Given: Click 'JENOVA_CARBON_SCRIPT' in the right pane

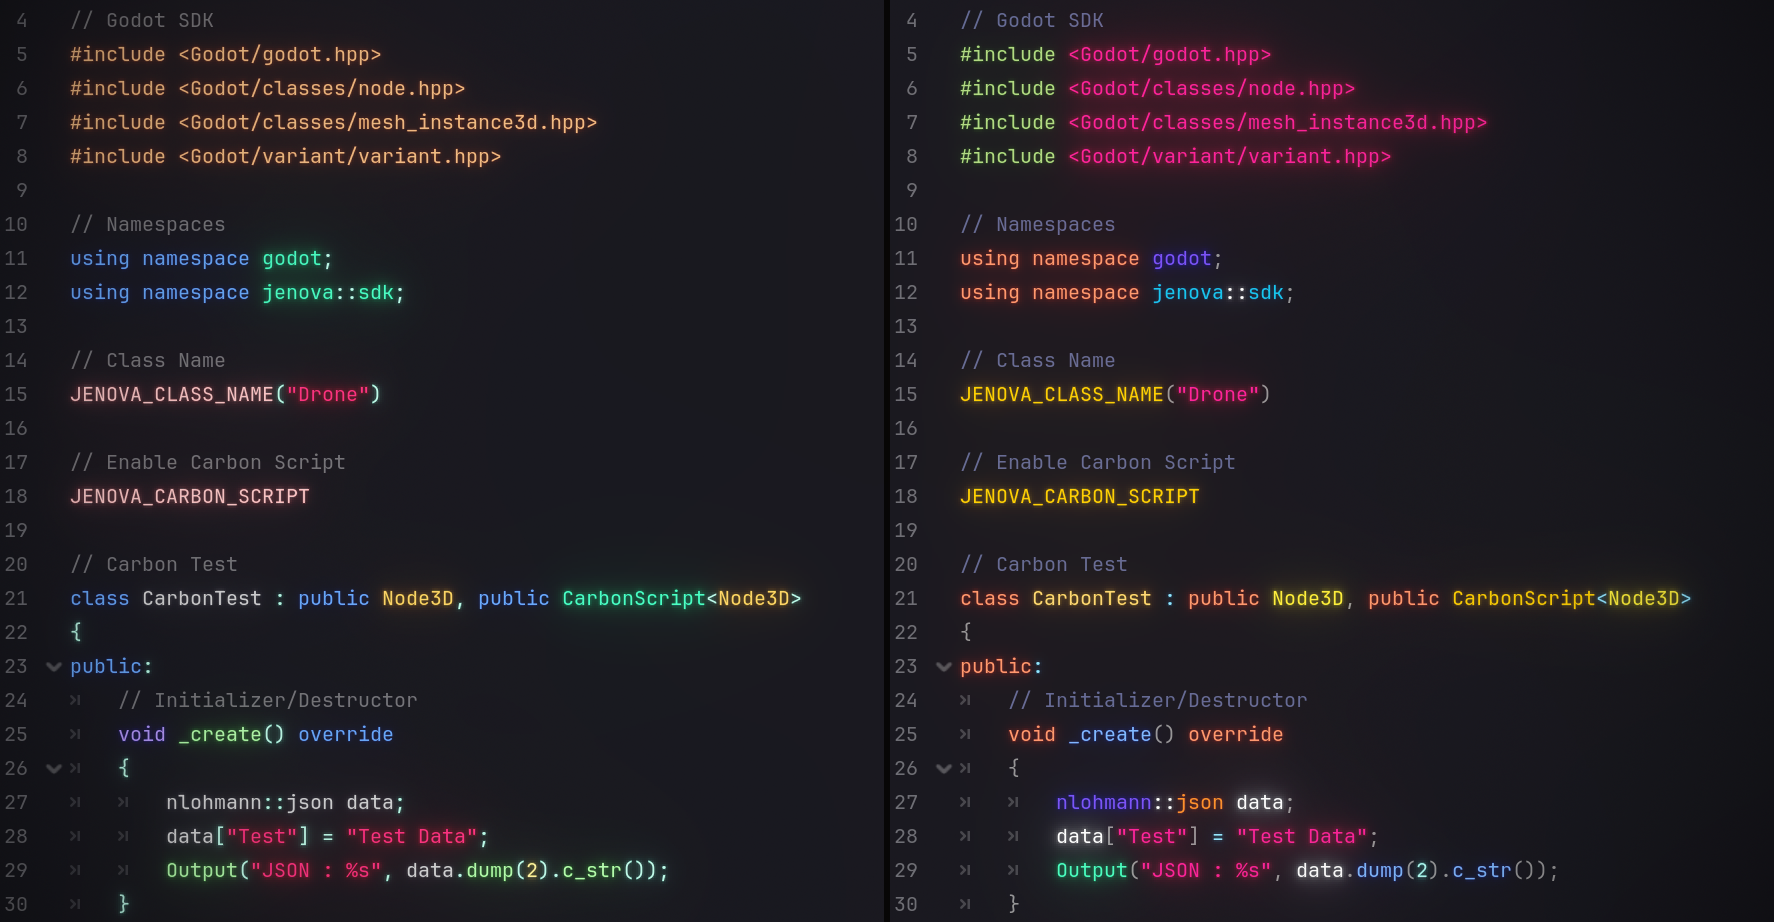Looking at the screenshot, I should [1080, 497].
